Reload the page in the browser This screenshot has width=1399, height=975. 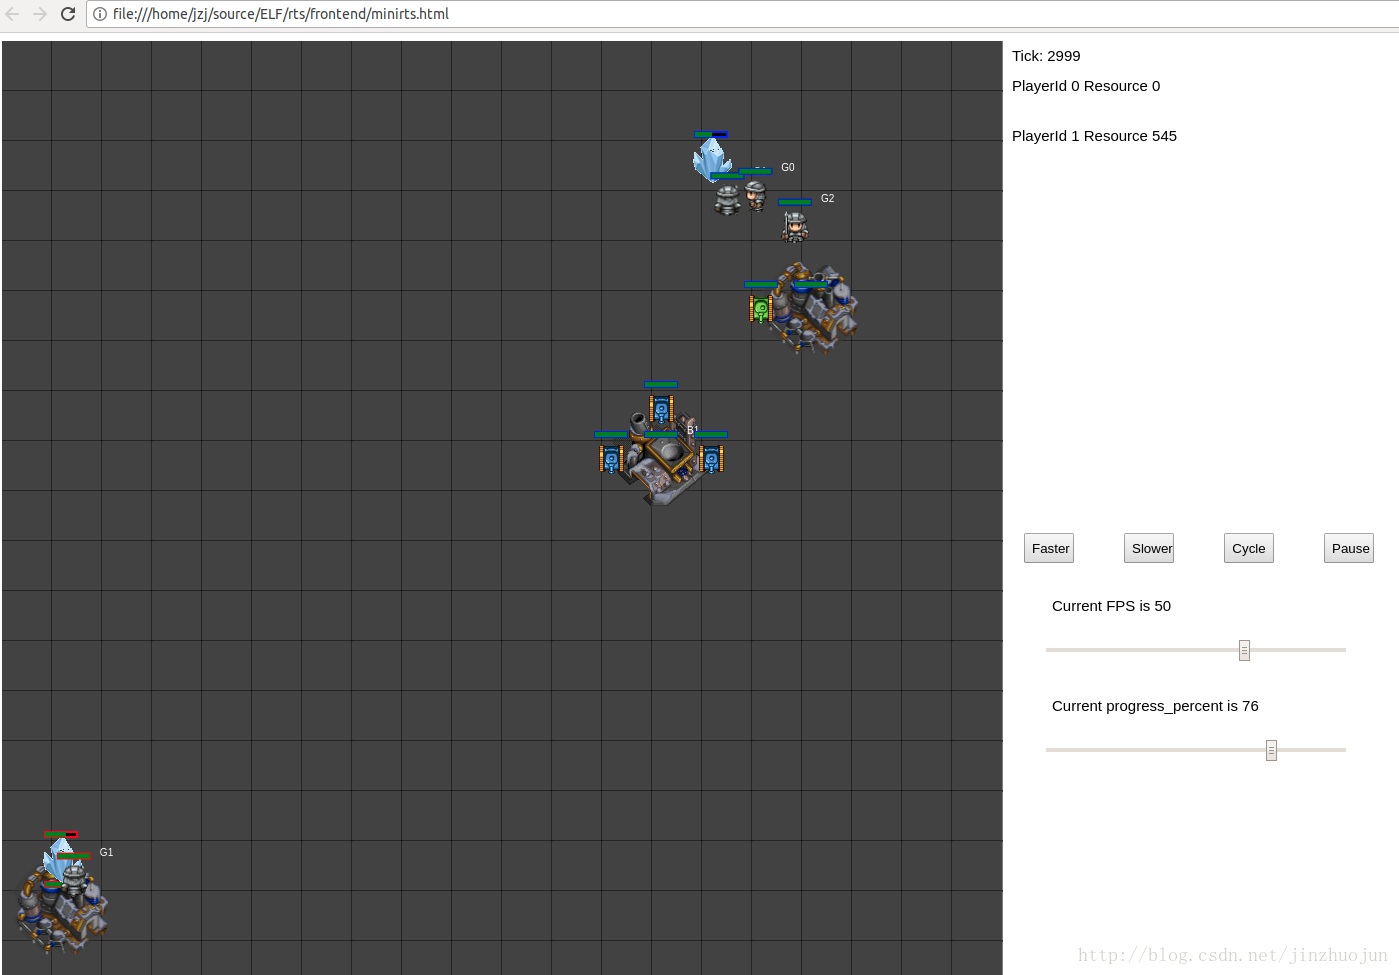(68, 14)
